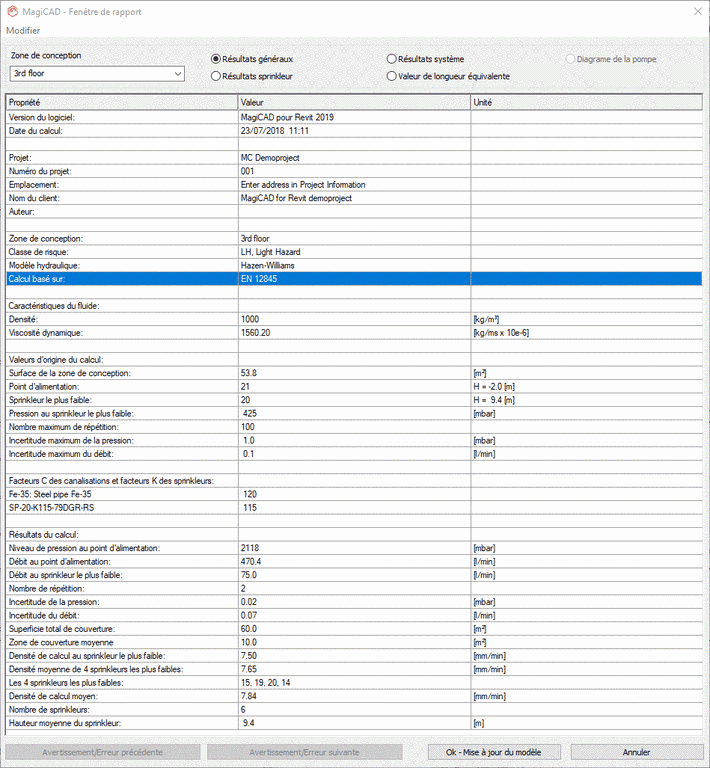Click pressure value '425'
The height and width of the screenshot is (768, 710).
(x=250, y=413)
